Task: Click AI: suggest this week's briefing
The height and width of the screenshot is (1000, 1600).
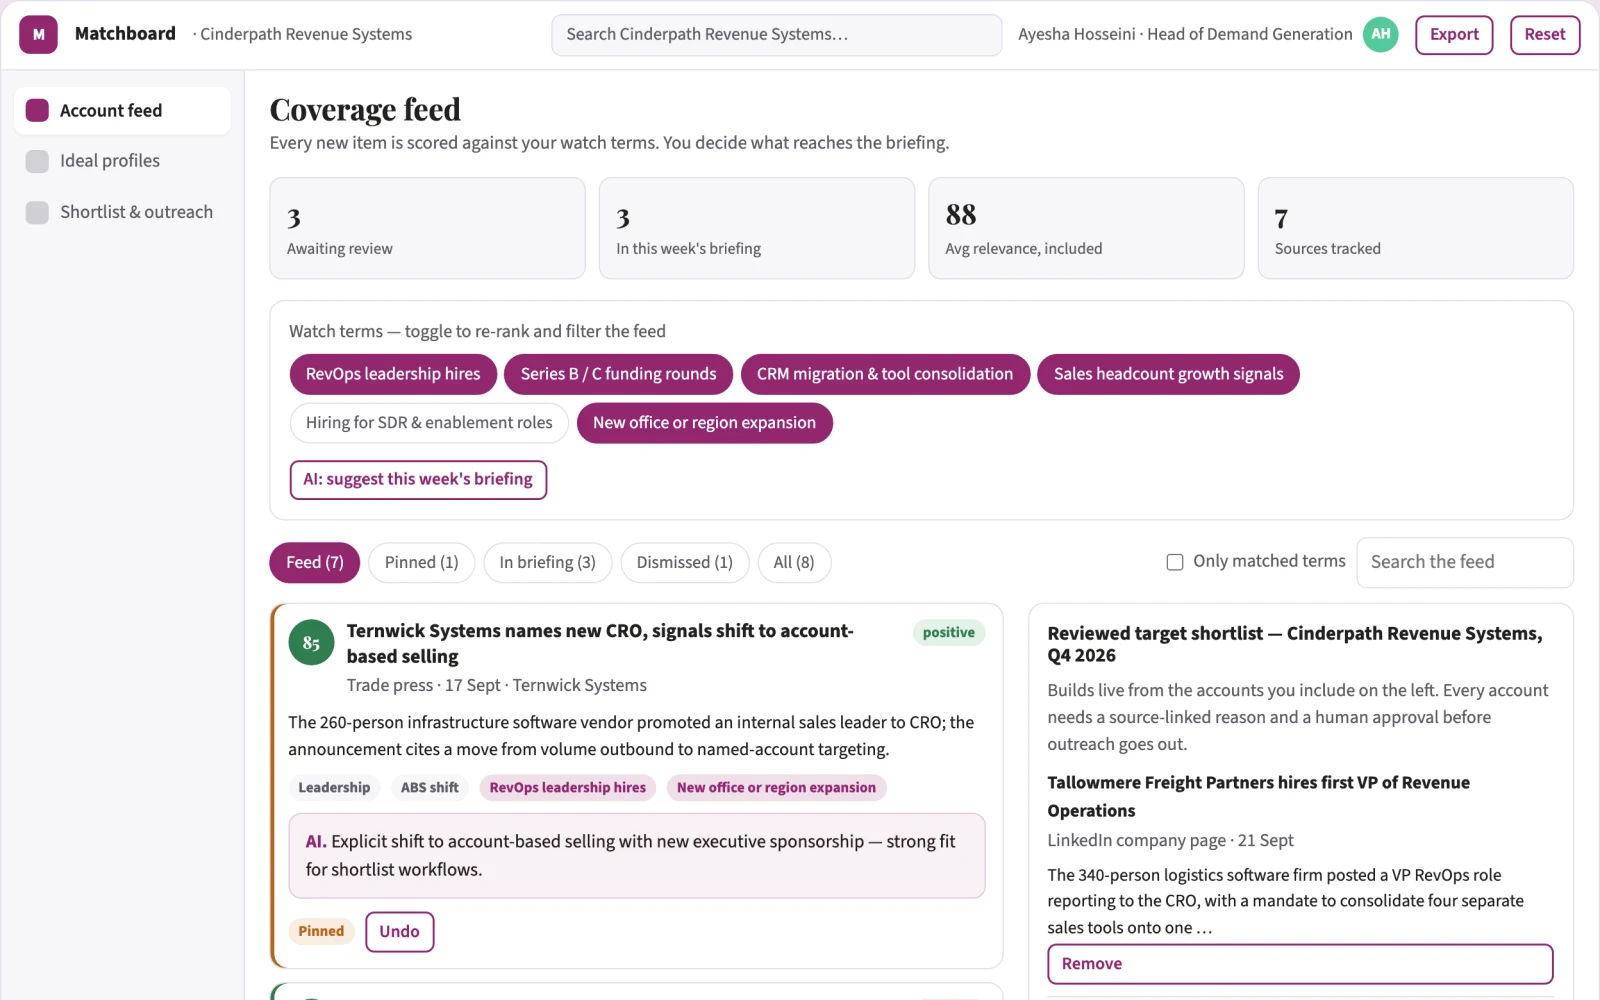Action: tap(418, 480)
